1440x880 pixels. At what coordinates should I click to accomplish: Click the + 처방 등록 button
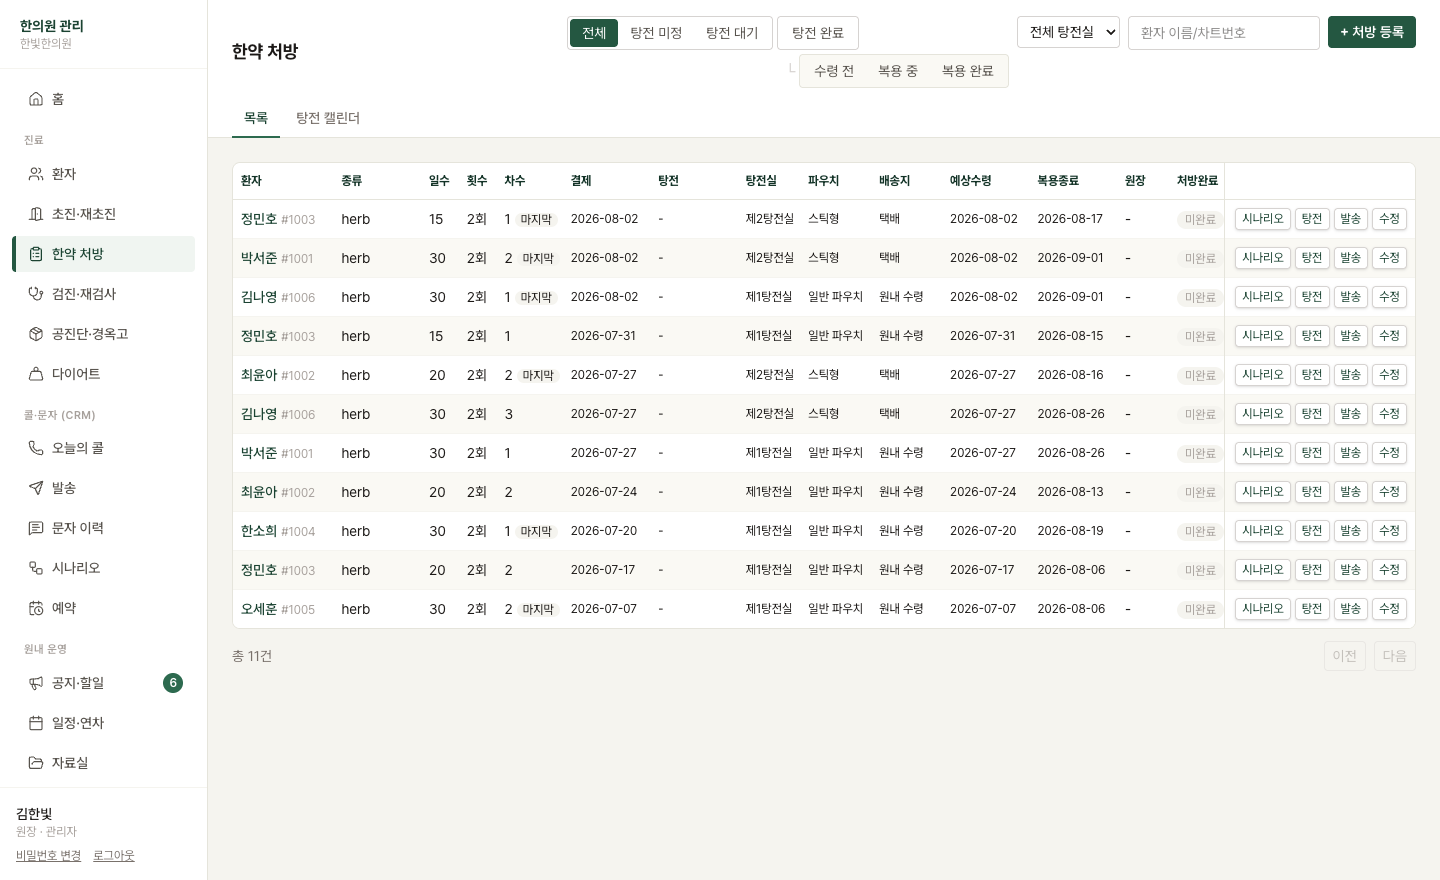(1372, 32)
